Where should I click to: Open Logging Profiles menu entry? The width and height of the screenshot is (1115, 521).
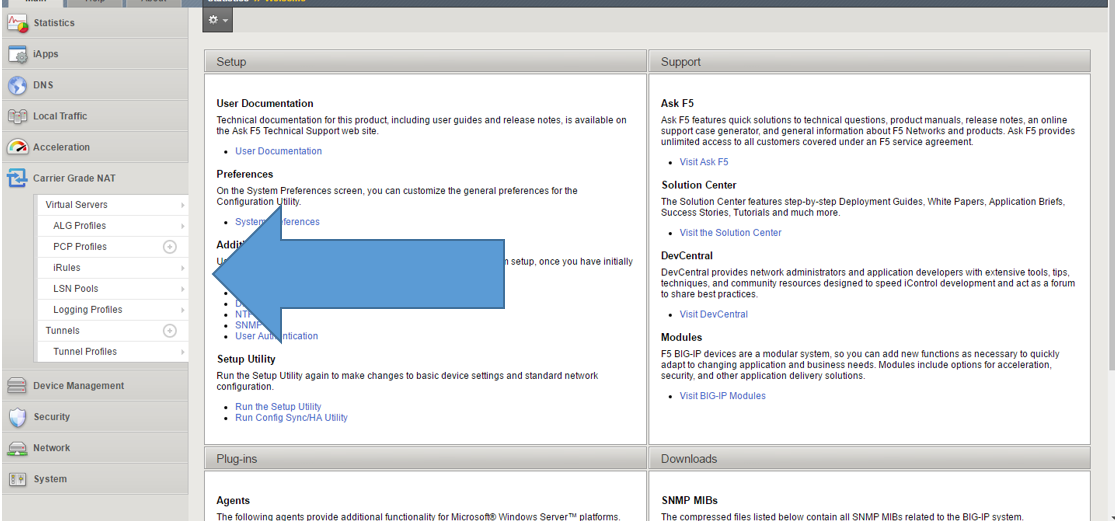[x=87, y=310]
